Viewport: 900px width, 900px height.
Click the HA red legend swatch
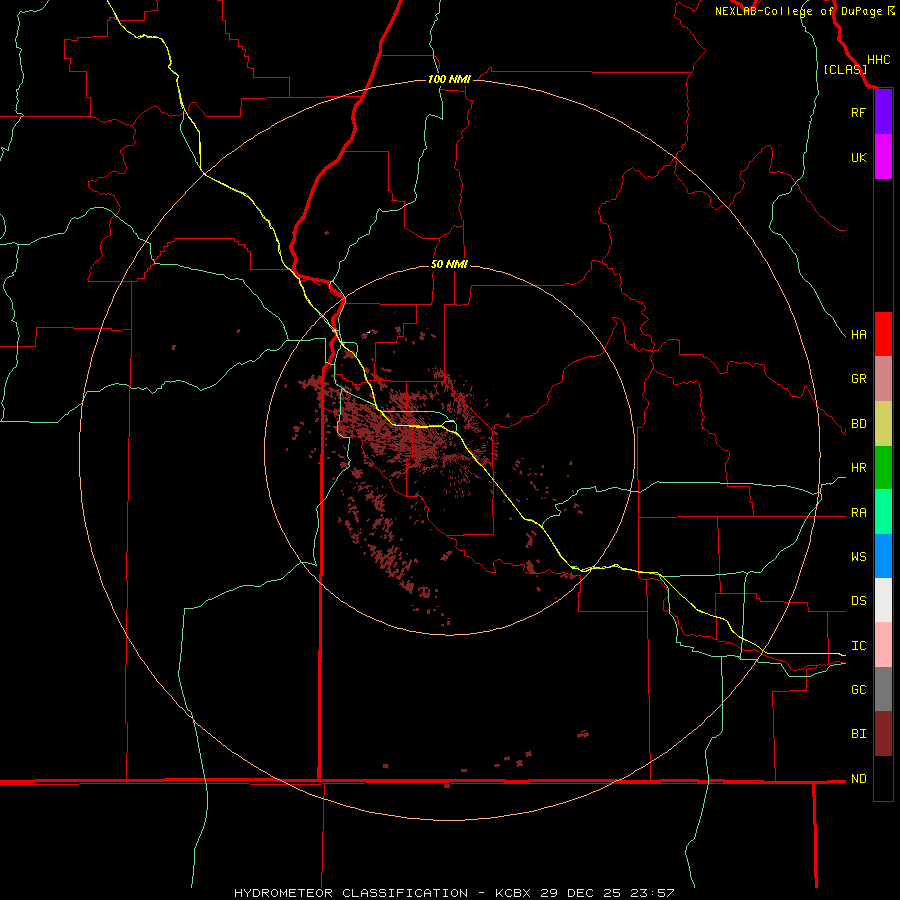883,334
